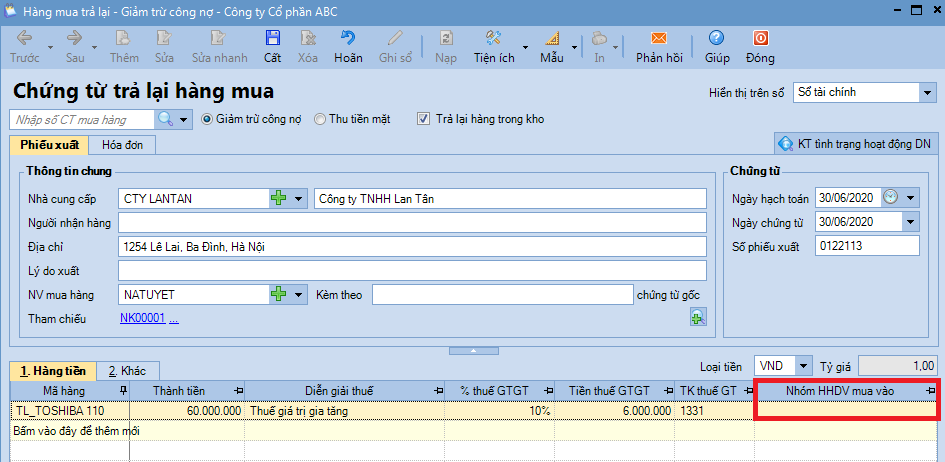Expand the Trước button dropdown arrow
This screenshot has width=945, height=462.
click(x=50, y=46)
